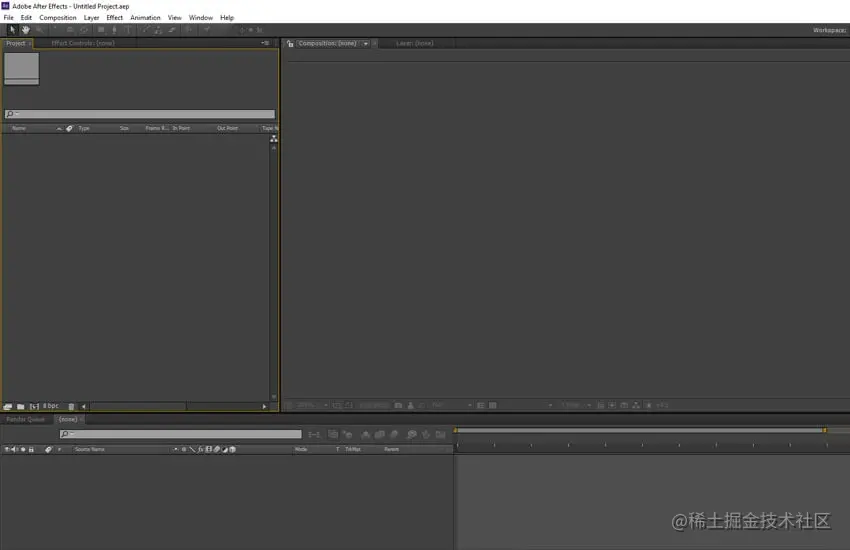This screenshot has width=850, height=550.
Task: Click the Effect fx switch column icon
Action: pos(201,449)
